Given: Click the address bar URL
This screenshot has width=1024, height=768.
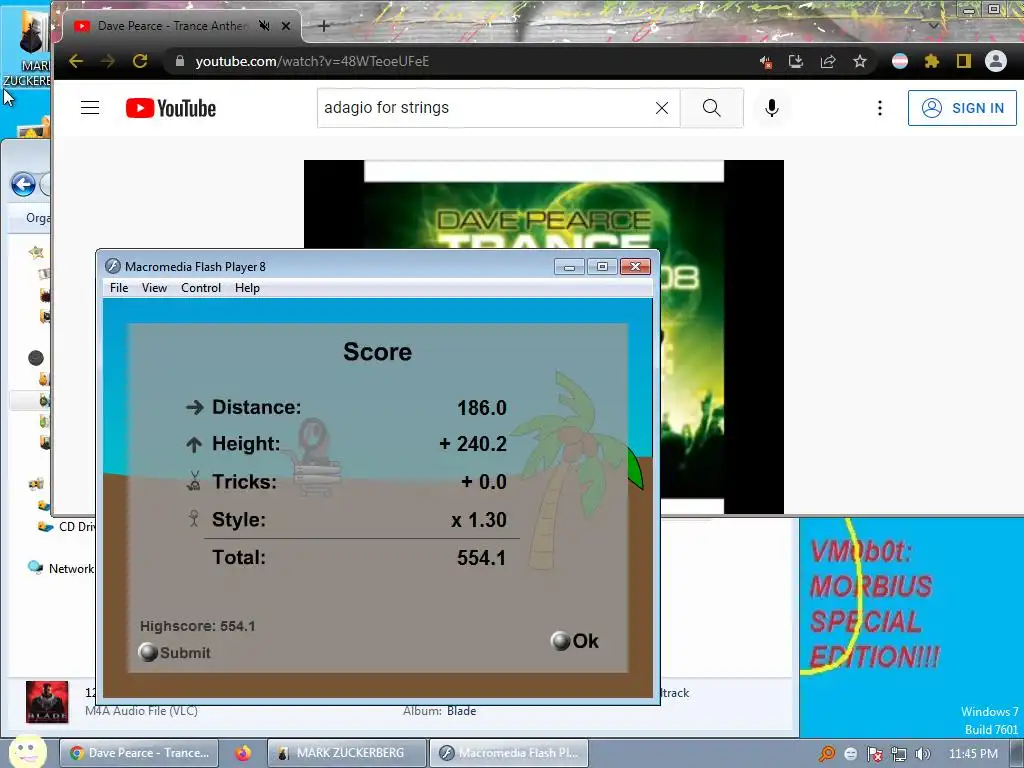Looking at the screenshot, I should (312, 61).
